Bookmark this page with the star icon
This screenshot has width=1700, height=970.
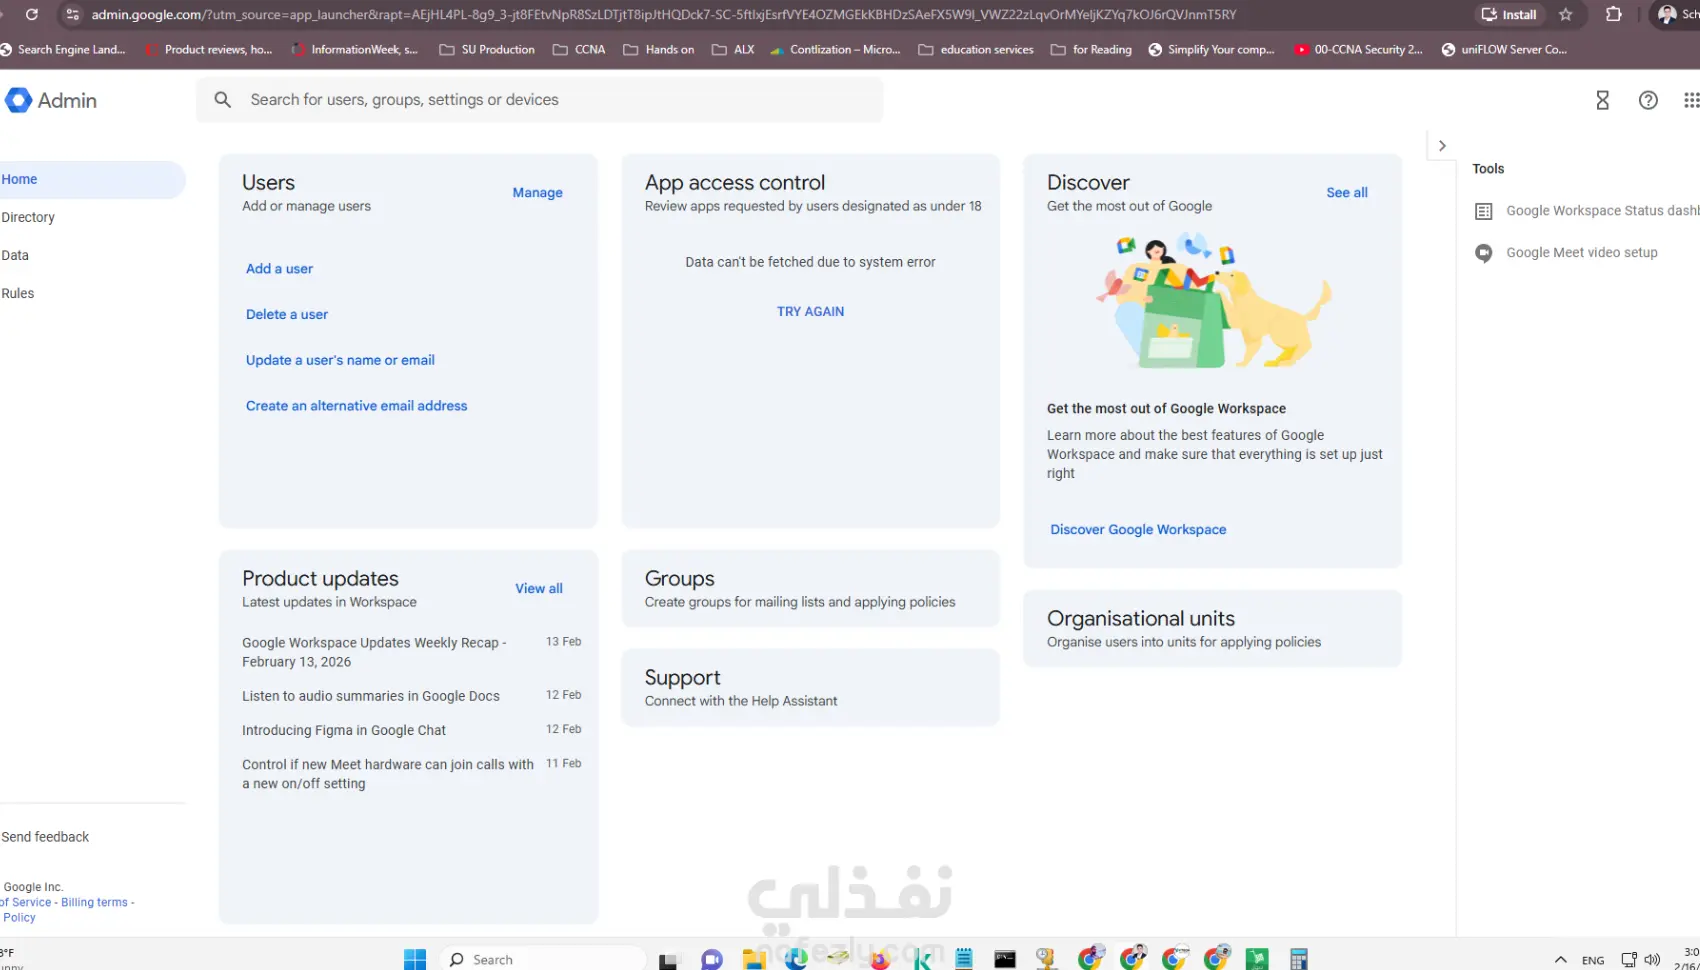pos(1566,15)
